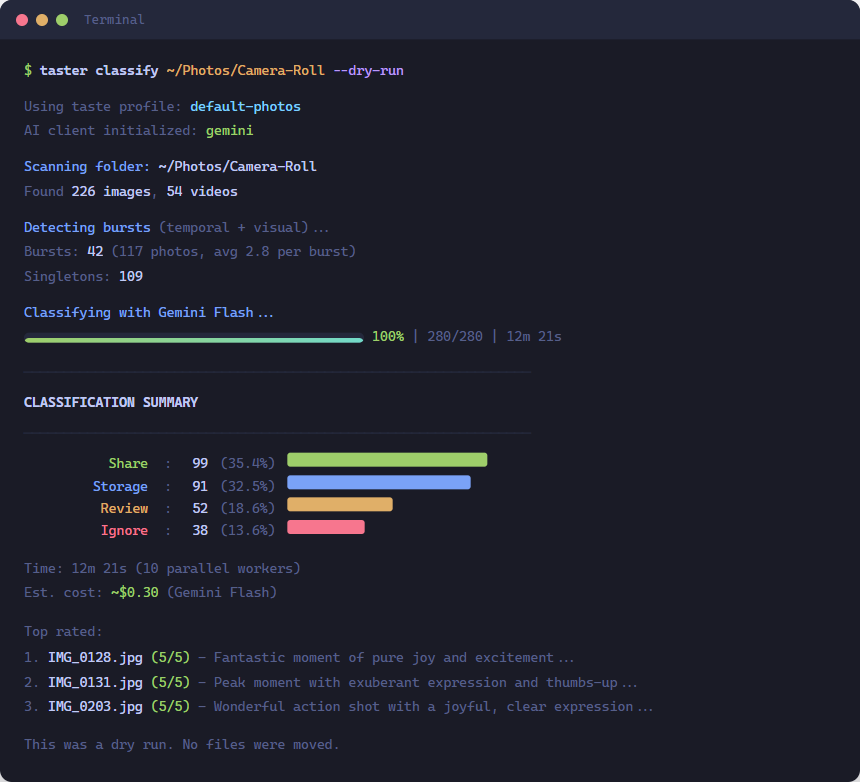Click Ignore count '38'

[200, 531]
